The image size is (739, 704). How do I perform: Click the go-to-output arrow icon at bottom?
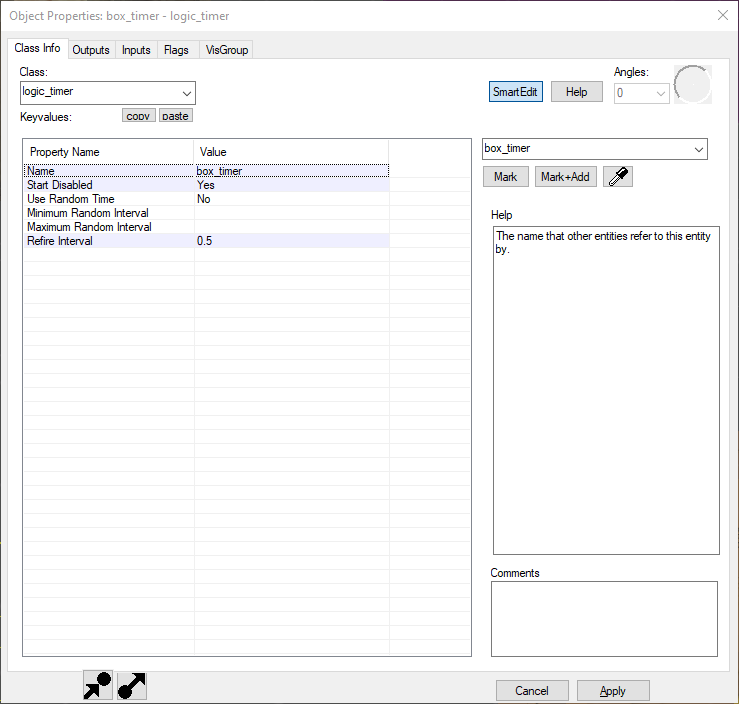(x=131, y=685)
